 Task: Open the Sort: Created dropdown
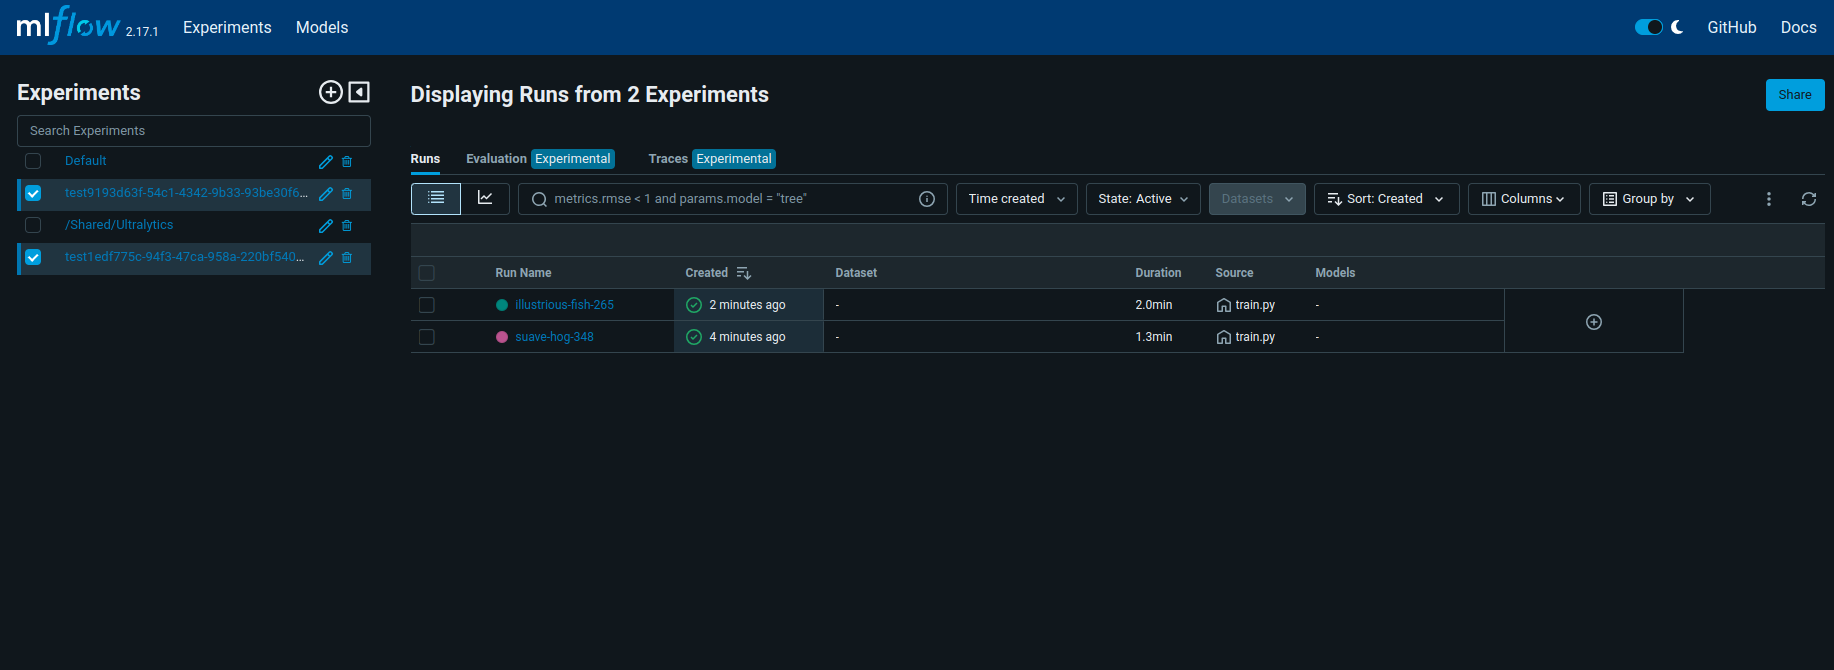coord(1386,199)
